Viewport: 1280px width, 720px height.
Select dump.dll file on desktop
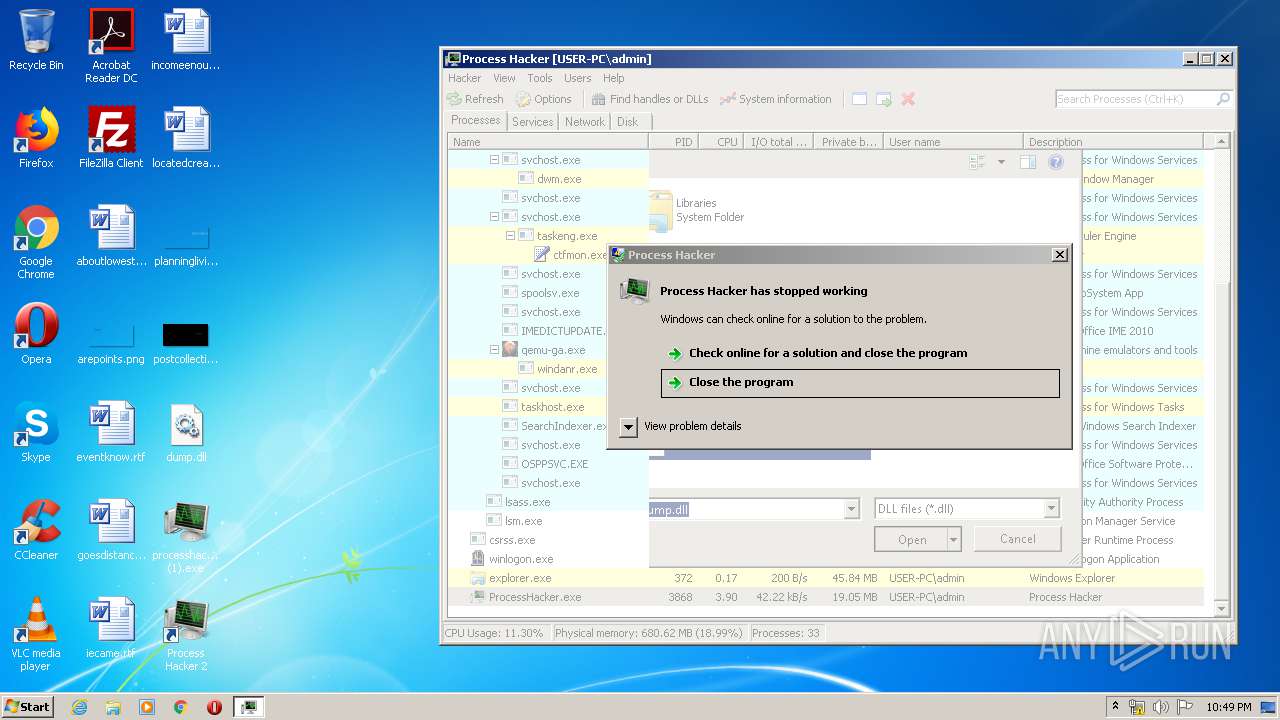click(186, 432)
